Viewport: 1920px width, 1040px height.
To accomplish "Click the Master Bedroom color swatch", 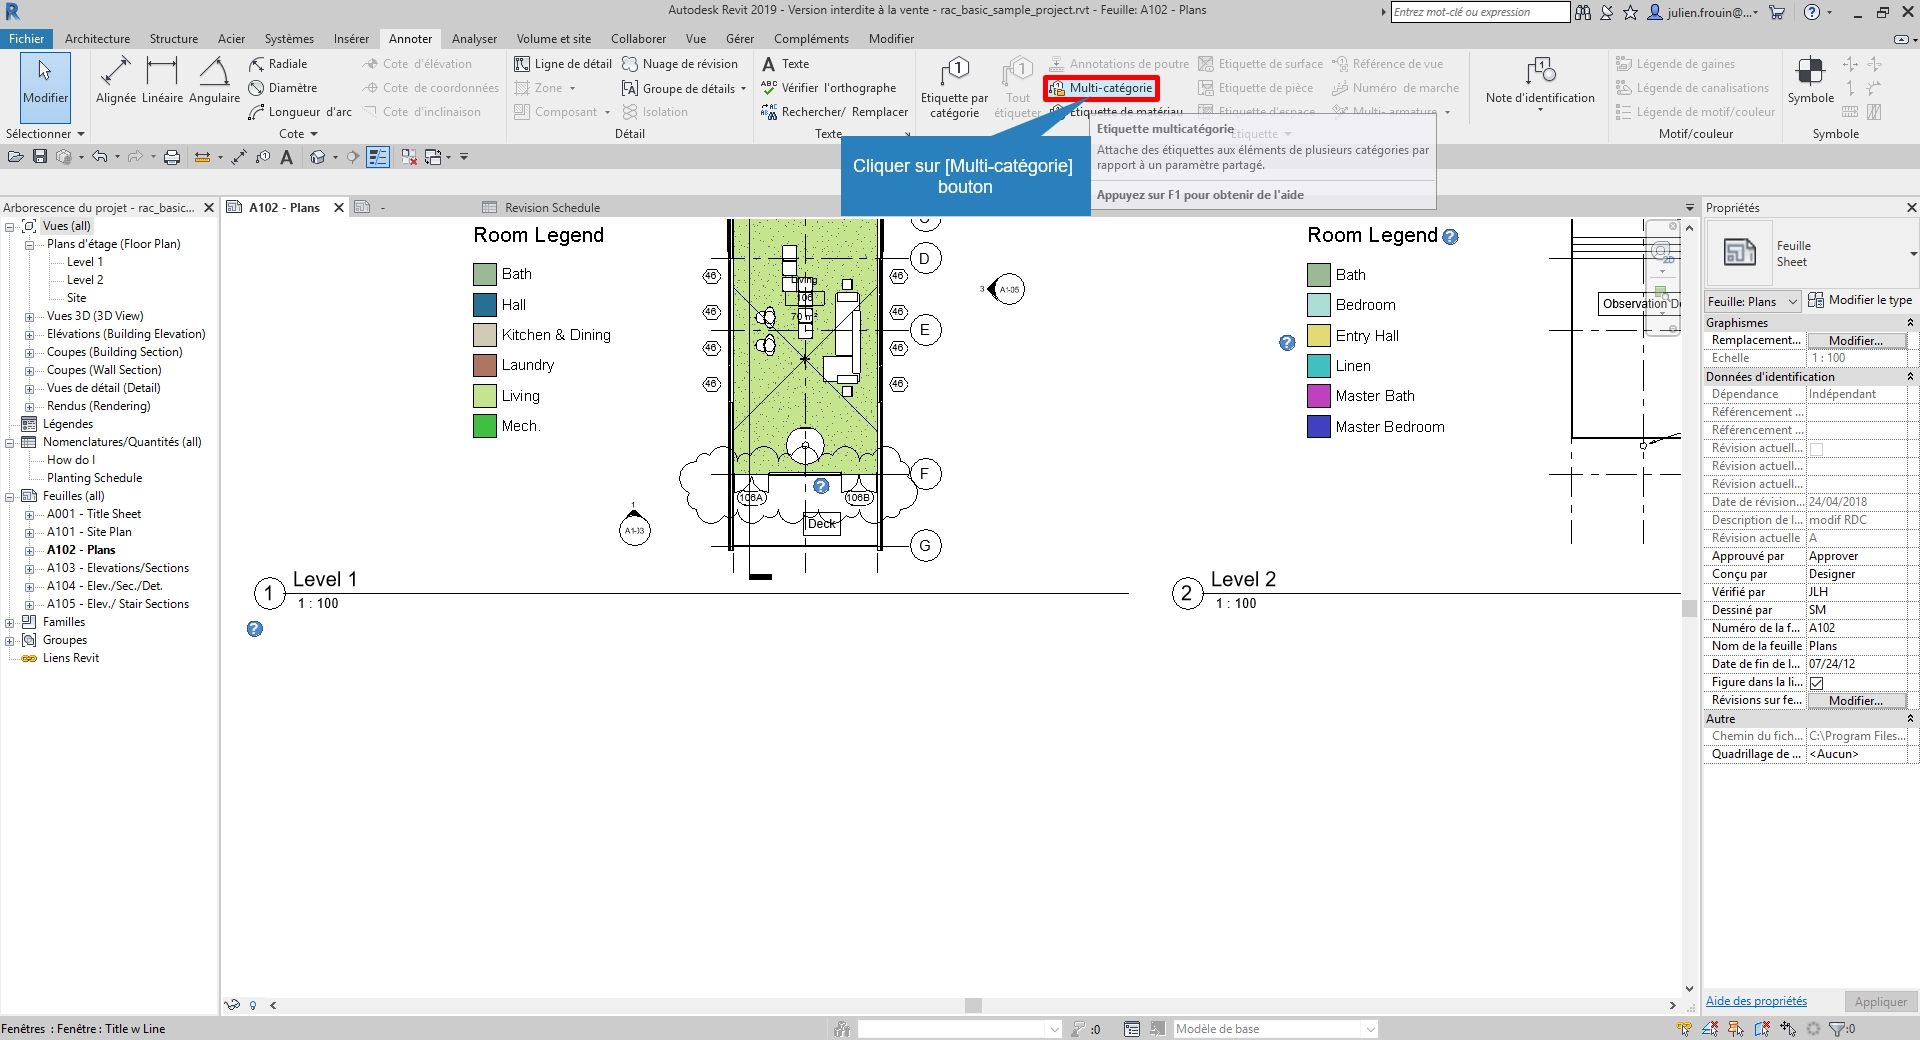I will [x=1318, y=427].
